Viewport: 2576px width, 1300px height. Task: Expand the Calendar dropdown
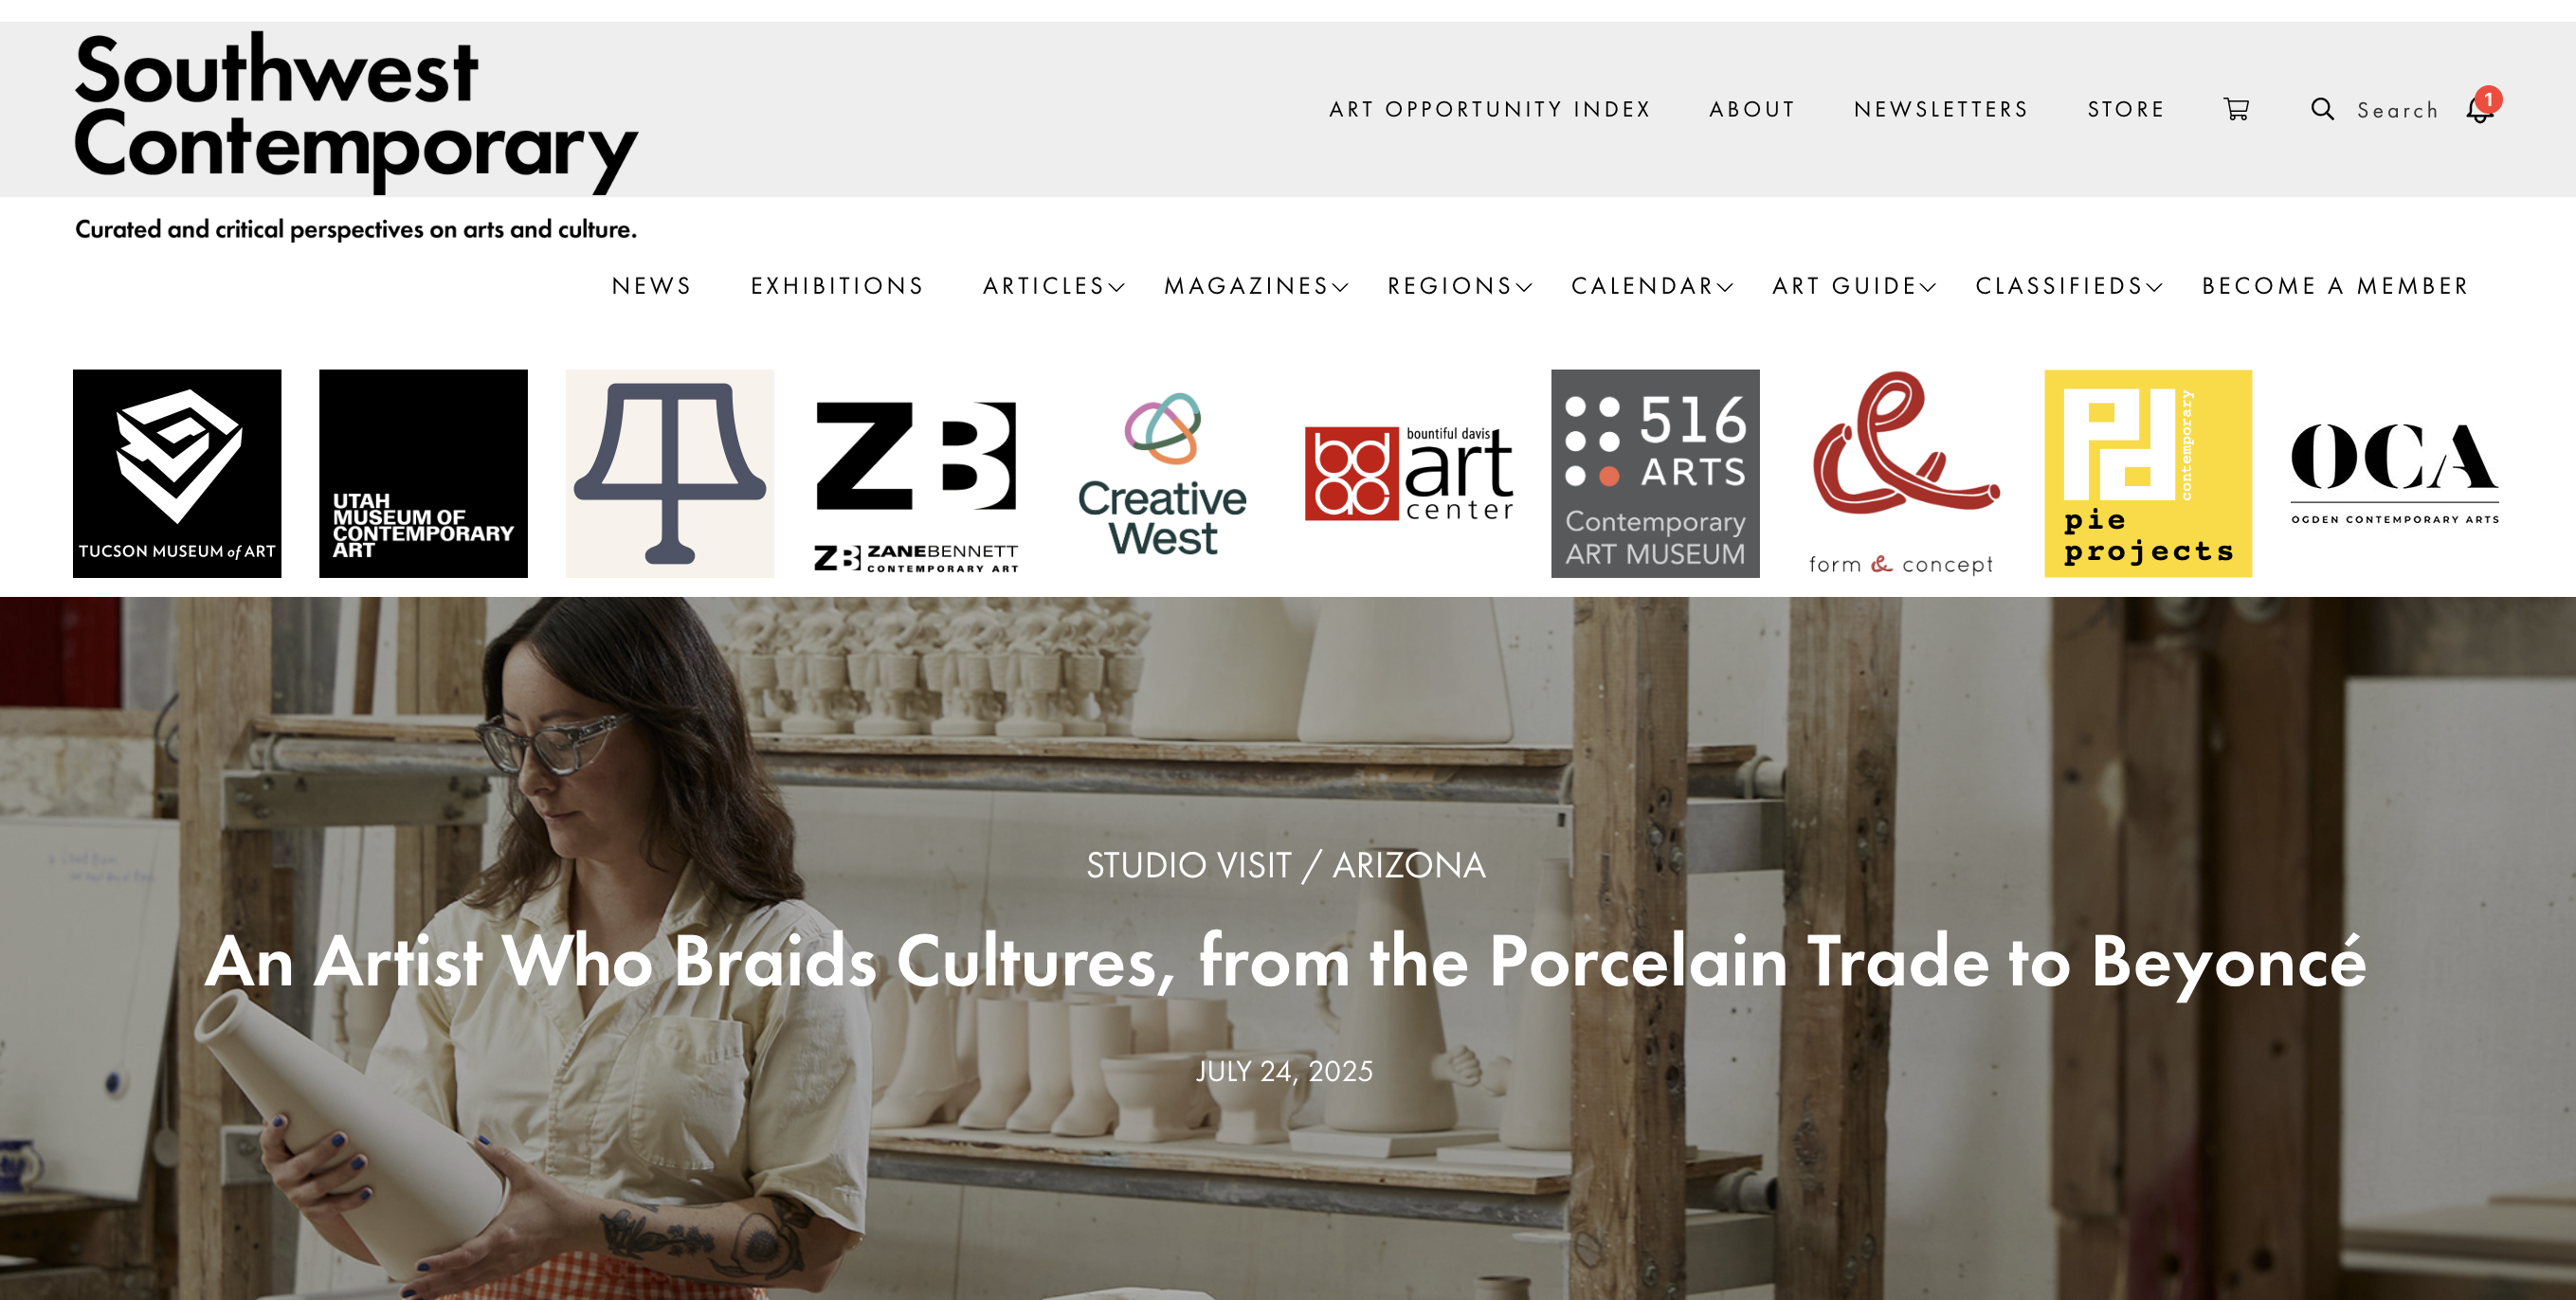pyautogui.click(x=1652, y=286)
